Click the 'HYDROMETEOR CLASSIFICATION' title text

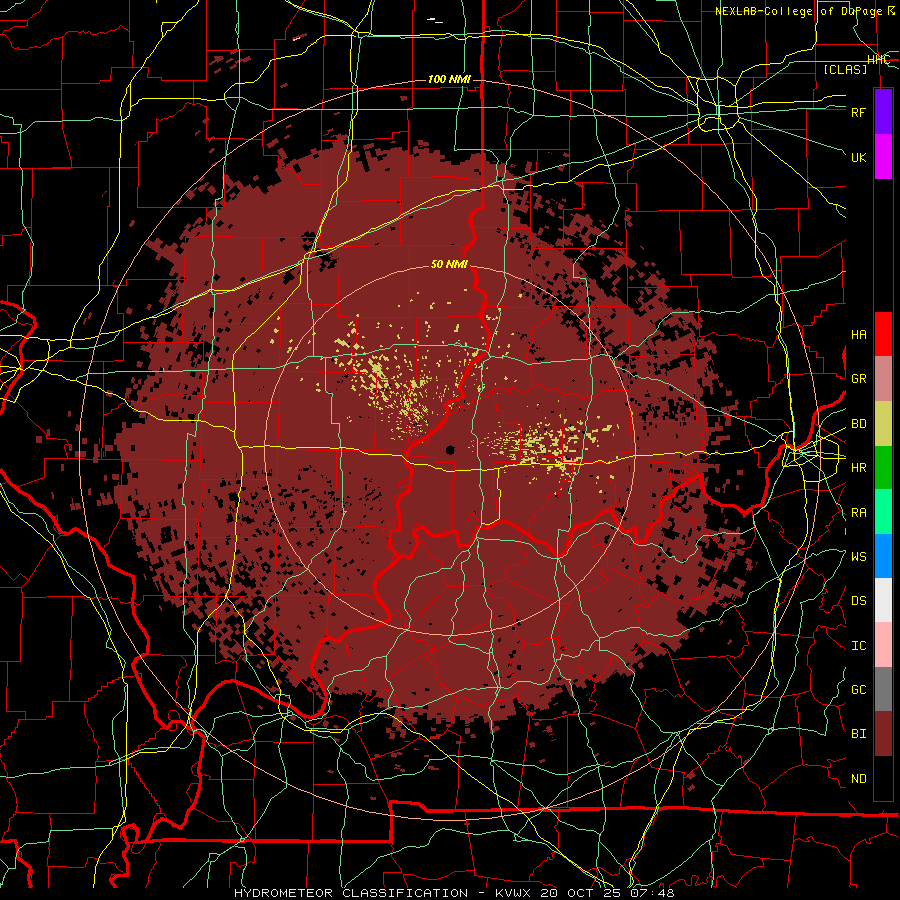(351, 893)
